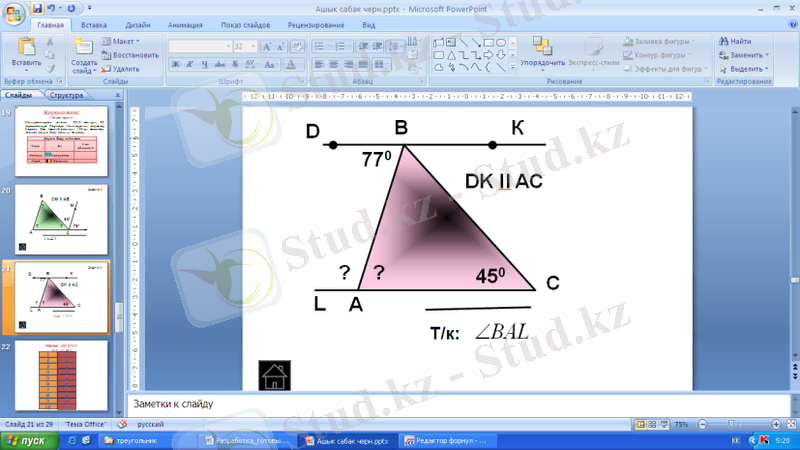Expand the font size combo box
Screen dimensions: 800x450
[x=253, y=46]
